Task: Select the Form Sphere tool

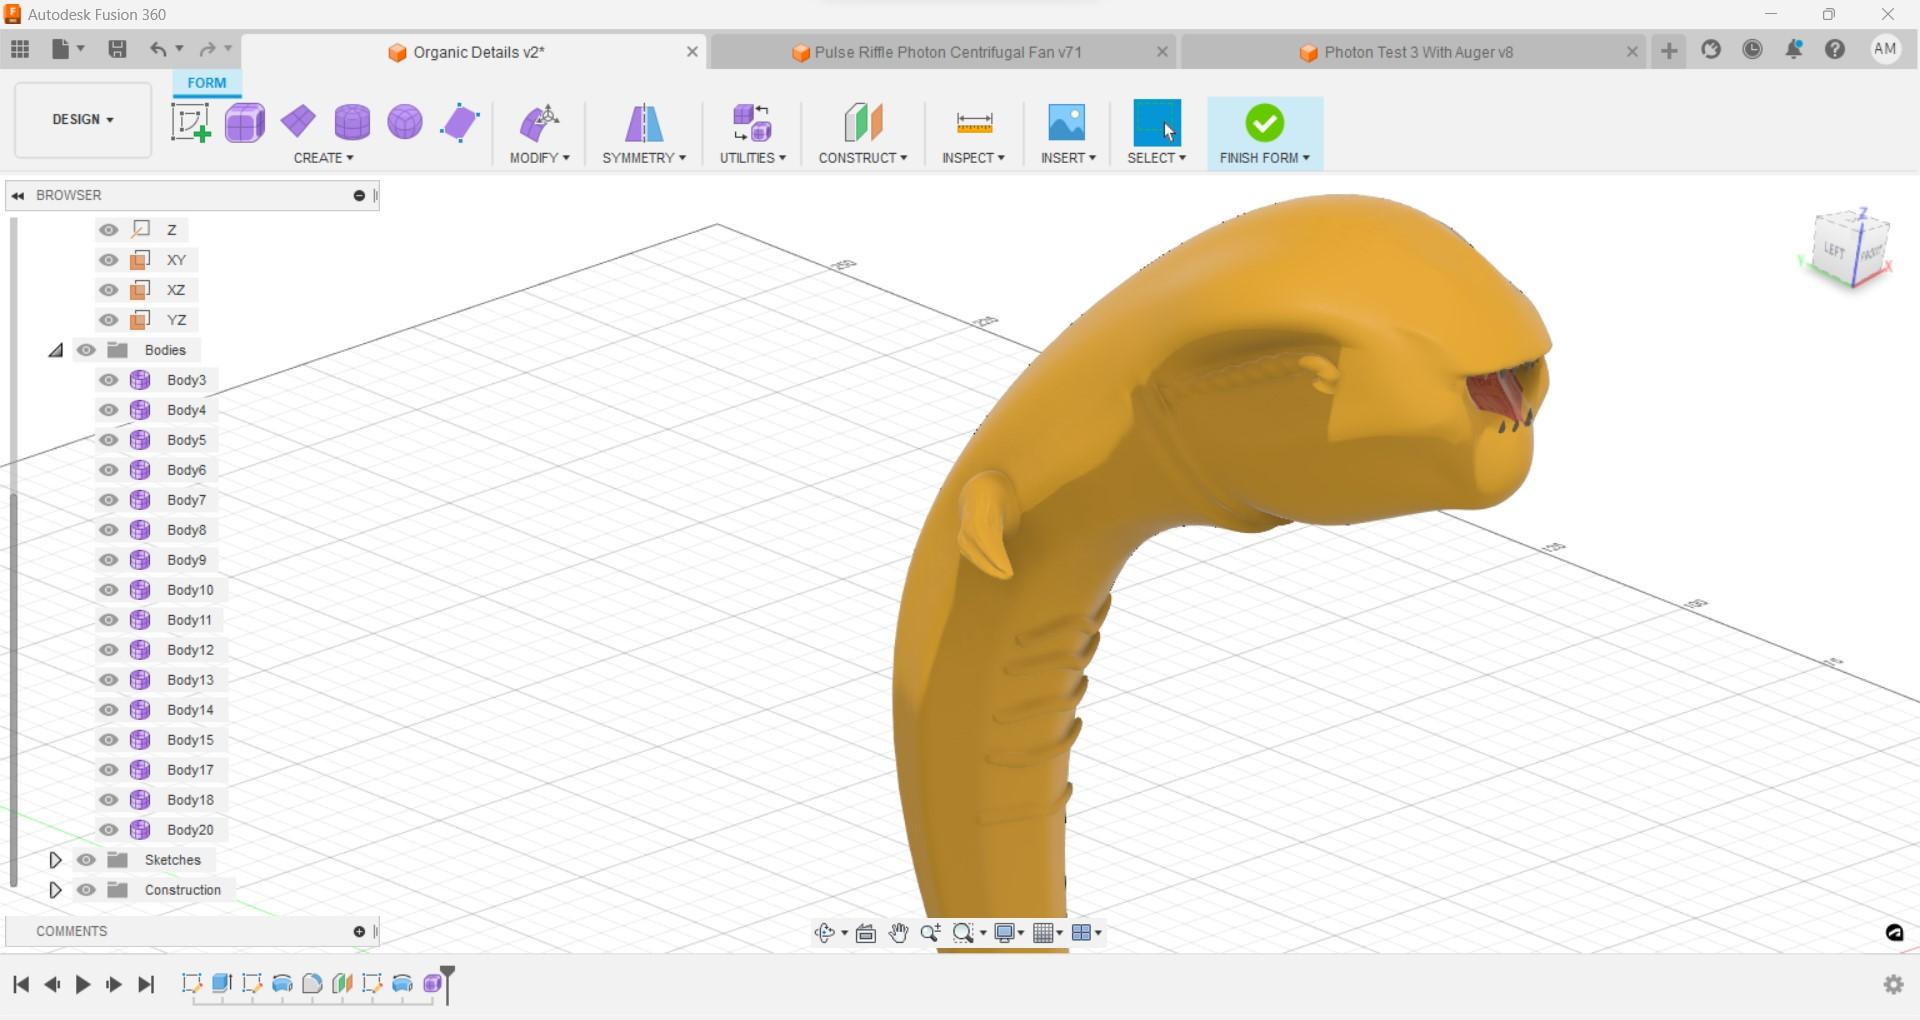Action: tap(405, 122)
